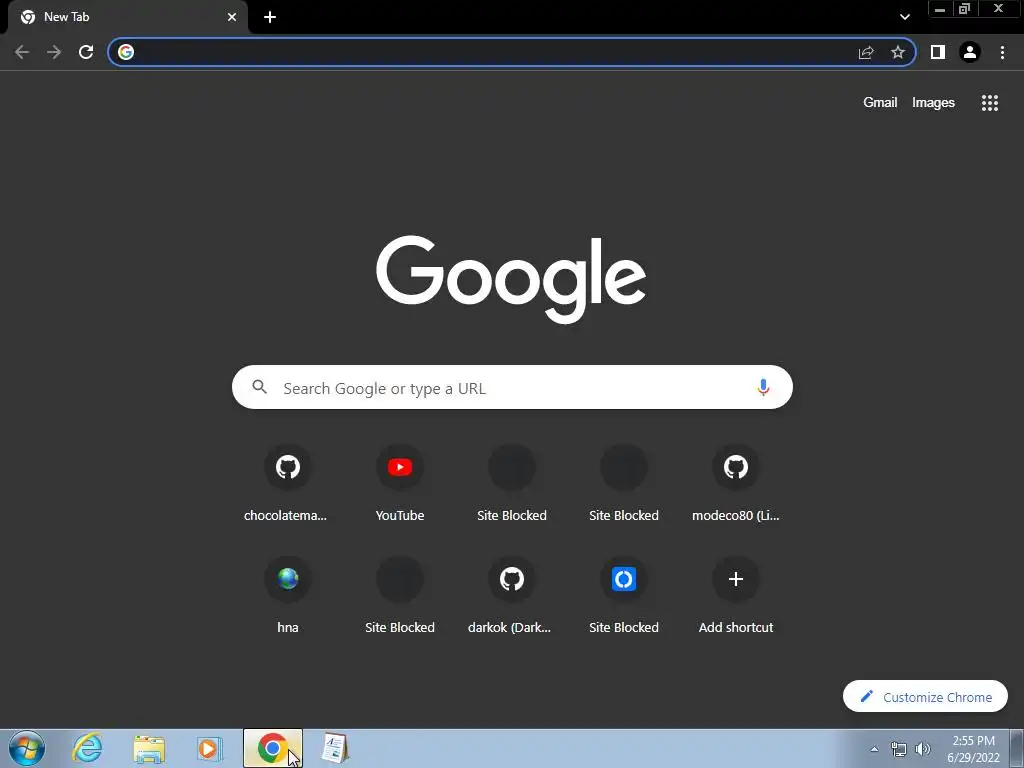Click the Google icon in address bar
This screenshot has height=768, width=1024.
tap(126, 52)
